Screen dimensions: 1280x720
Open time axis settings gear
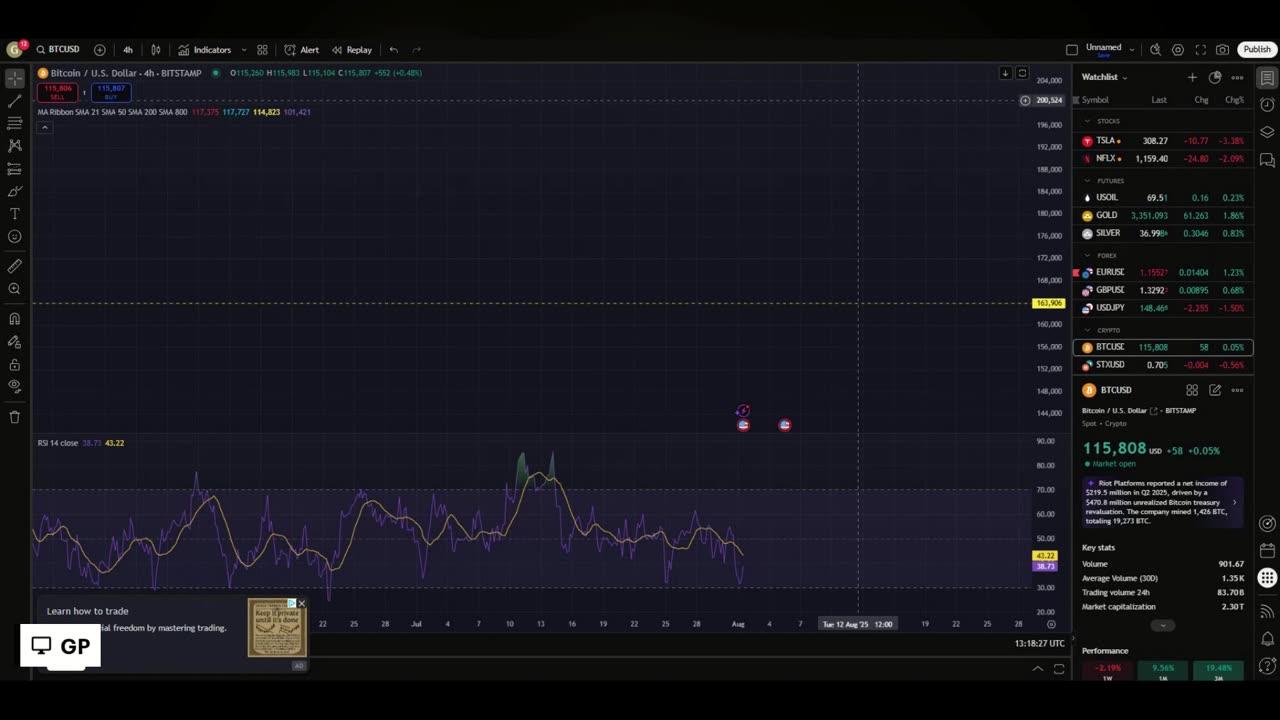[x=1050, y=624]
